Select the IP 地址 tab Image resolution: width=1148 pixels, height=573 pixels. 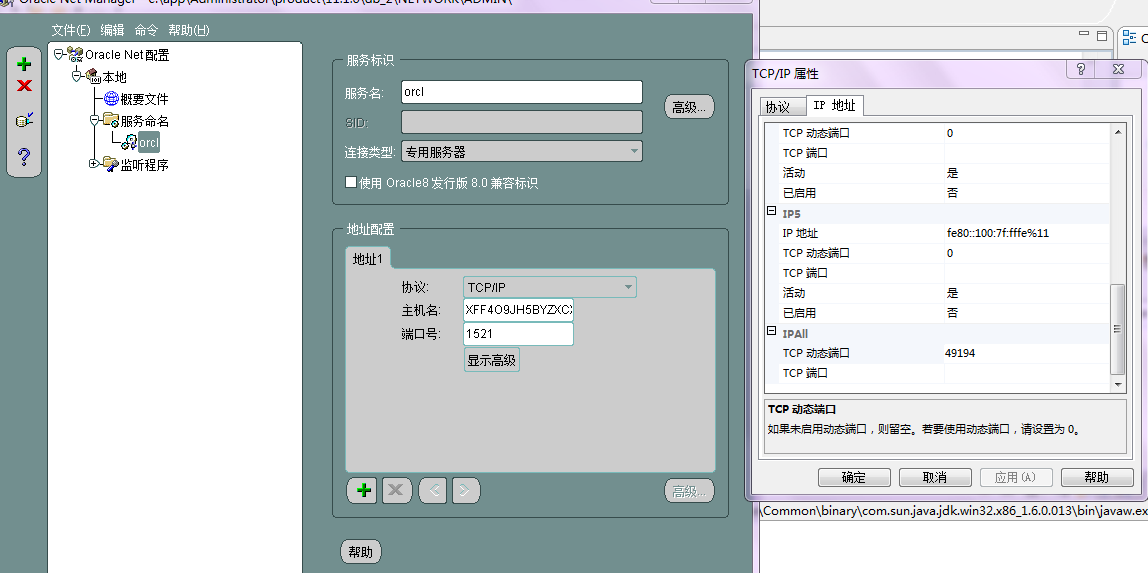click(x=835, y=105)
